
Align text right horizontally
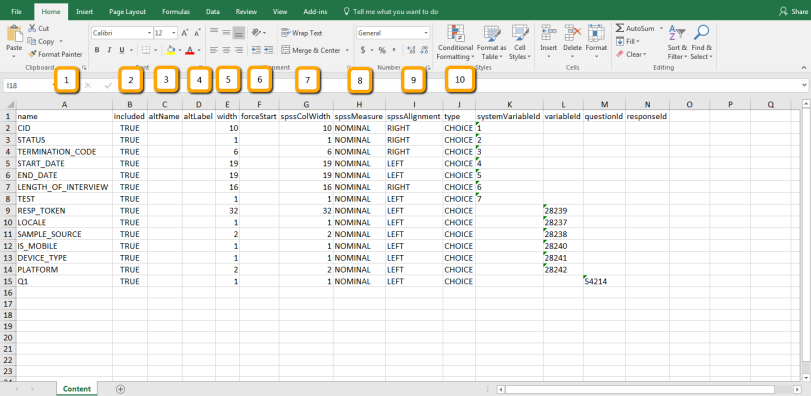pyautogui.click(x=238, y=50)
